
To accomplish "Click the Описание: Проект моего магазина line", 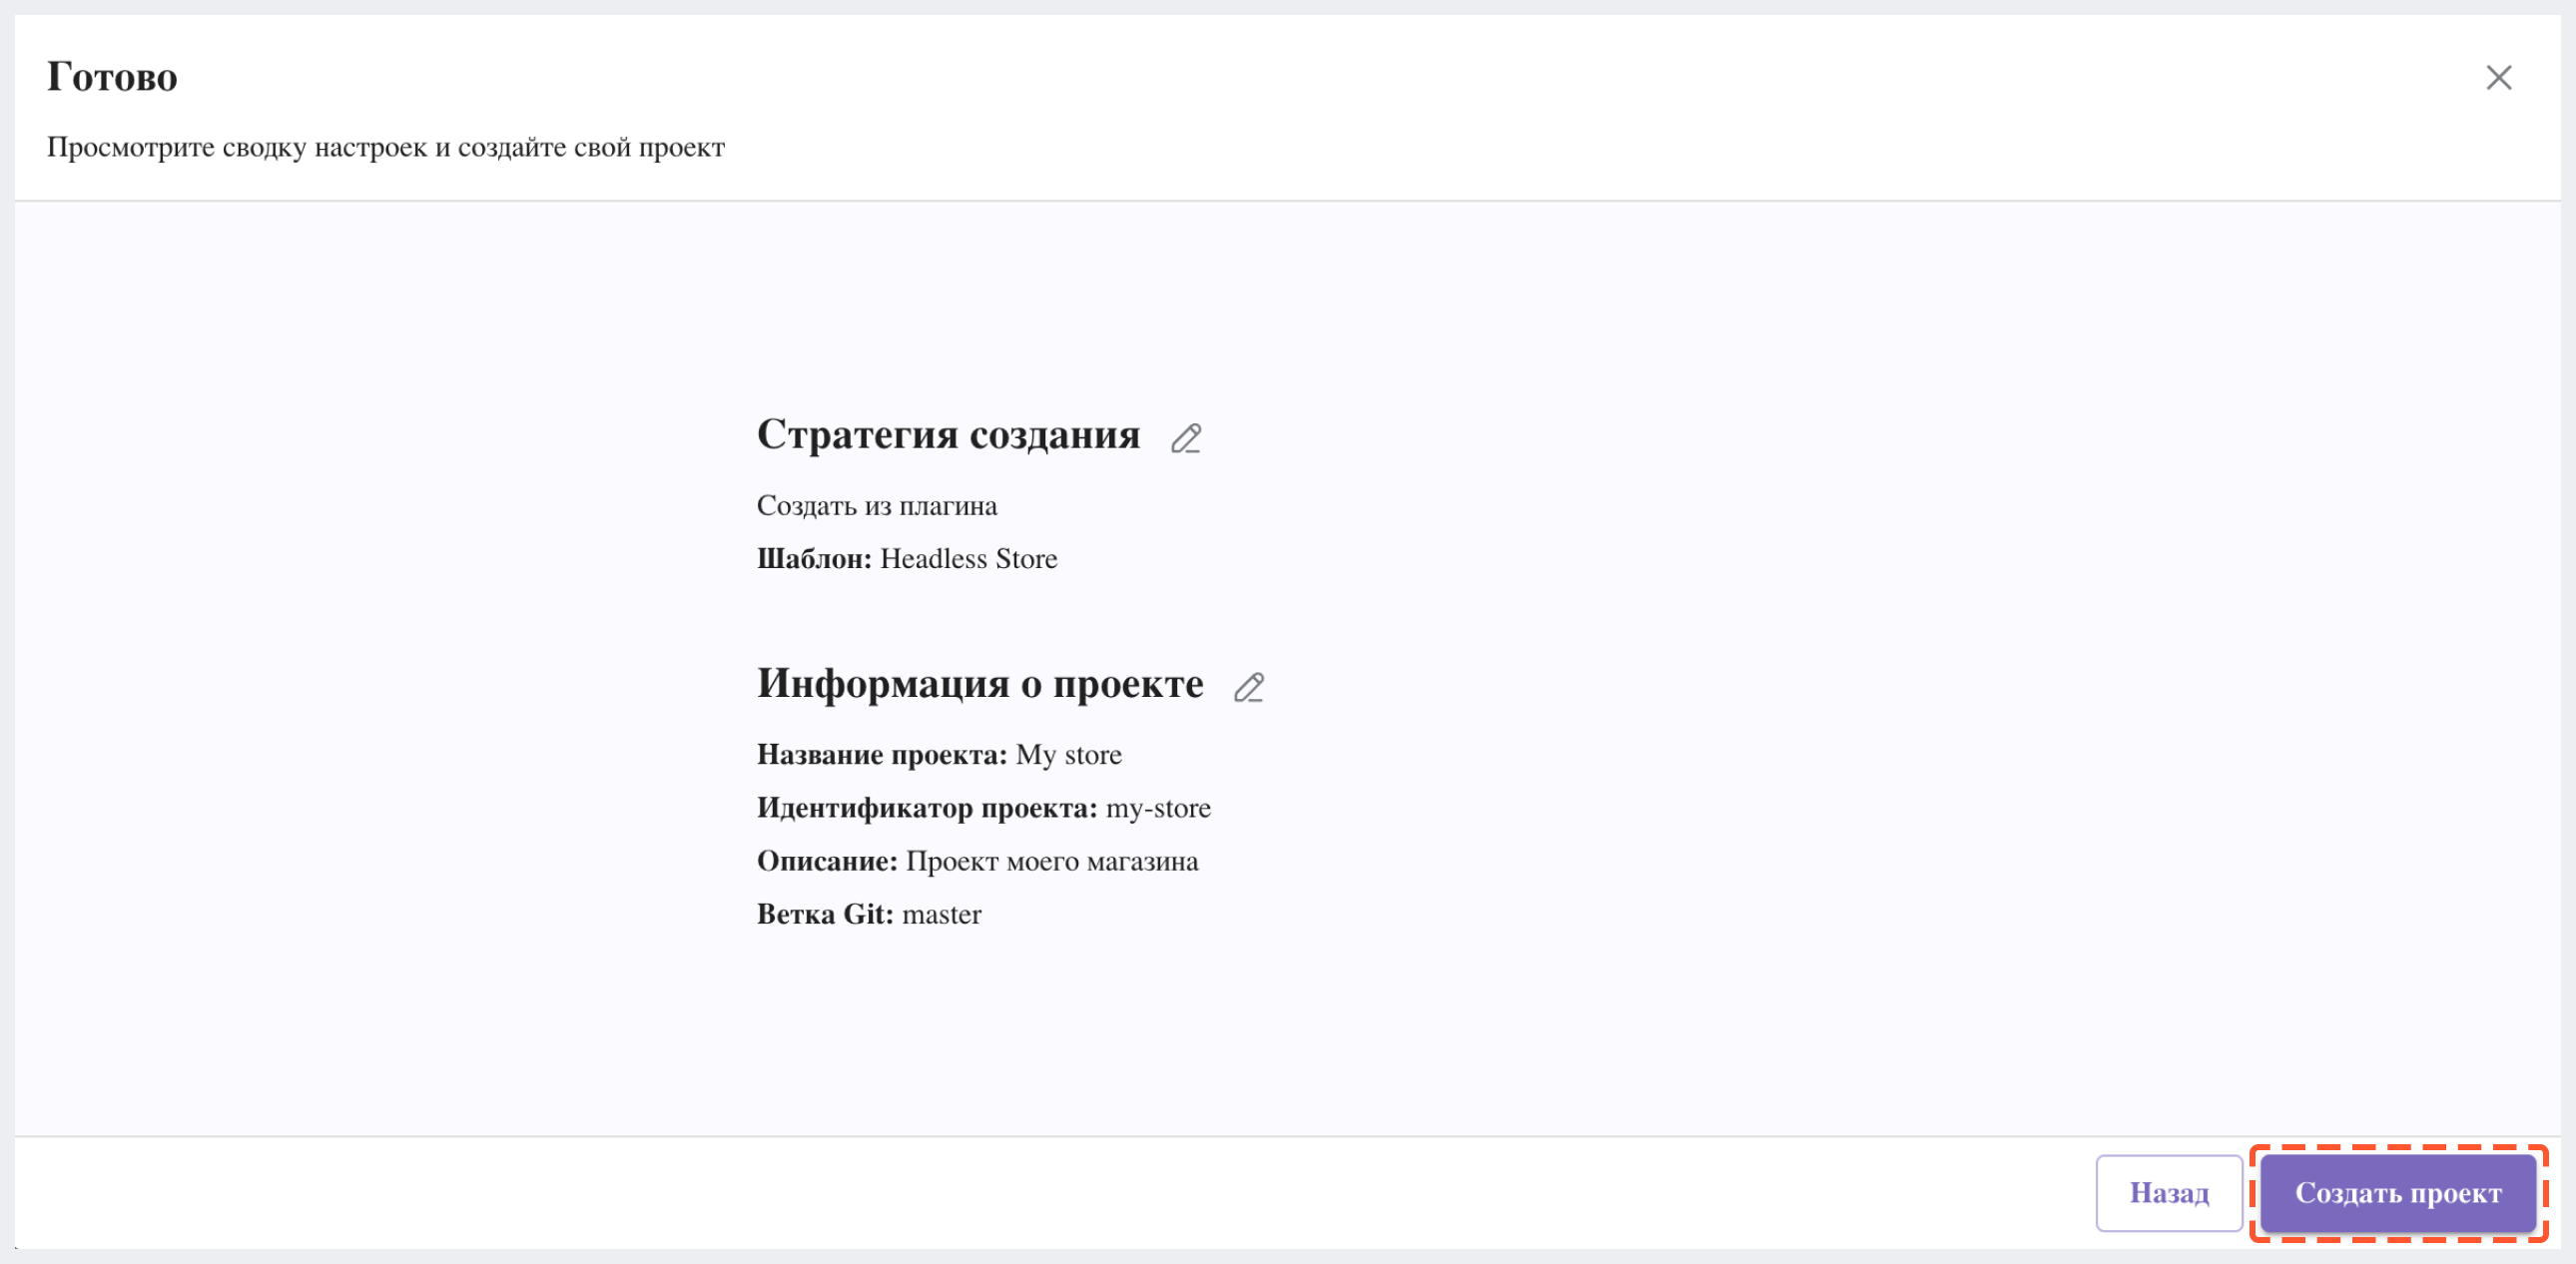I will coord(977,861).
